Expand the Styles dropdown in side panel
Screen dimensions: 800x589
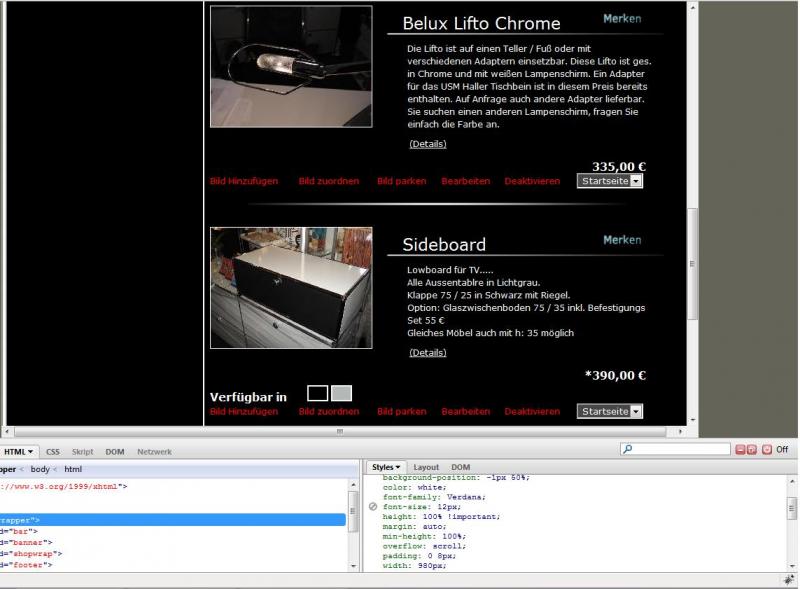(x=386, y=467)
